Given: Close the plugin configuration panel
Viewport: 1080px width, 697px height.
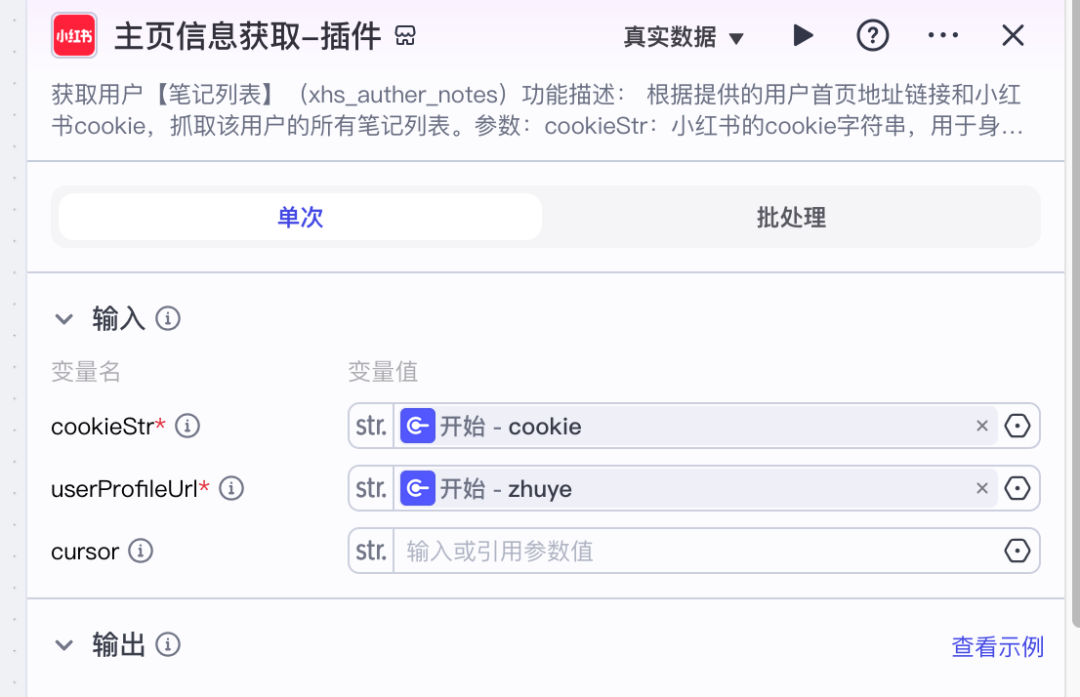Looking at the screenshot, I should click(1013, 36).
